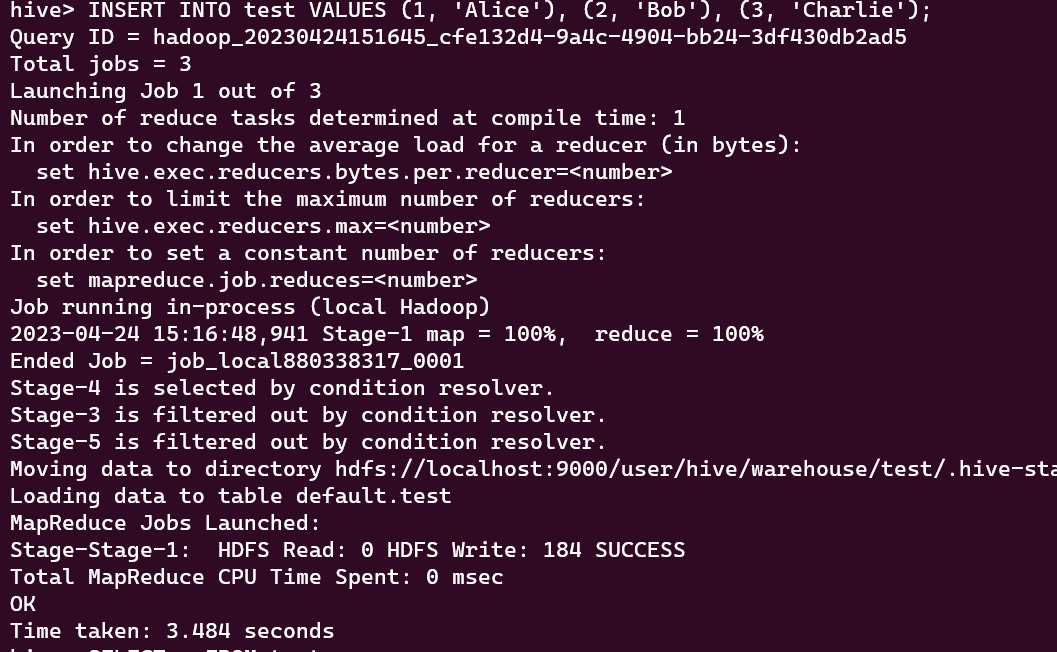The height and width of the screenshot is (652, 1057).
Task: Click the 'Total MapReduce CPU Time Spent' line
Action: click(257, 578)
